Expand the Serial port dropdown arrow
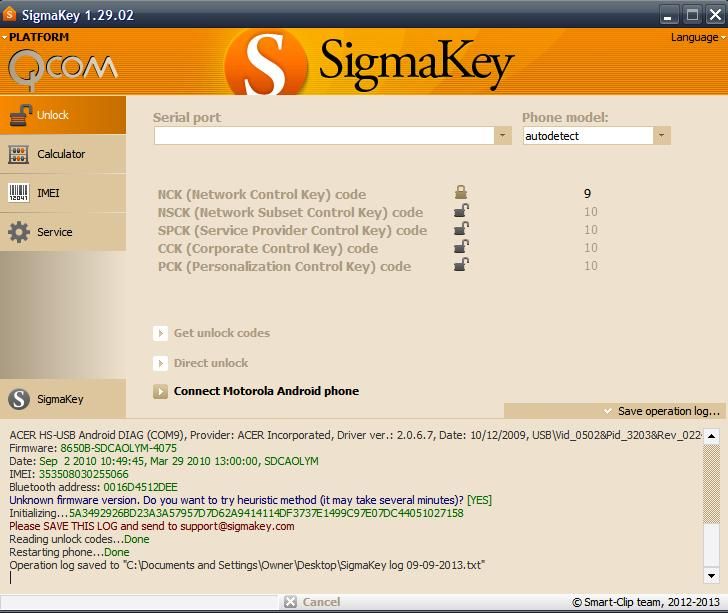The width and height of the screenshot is (728, 613). [x=502, y=136]
